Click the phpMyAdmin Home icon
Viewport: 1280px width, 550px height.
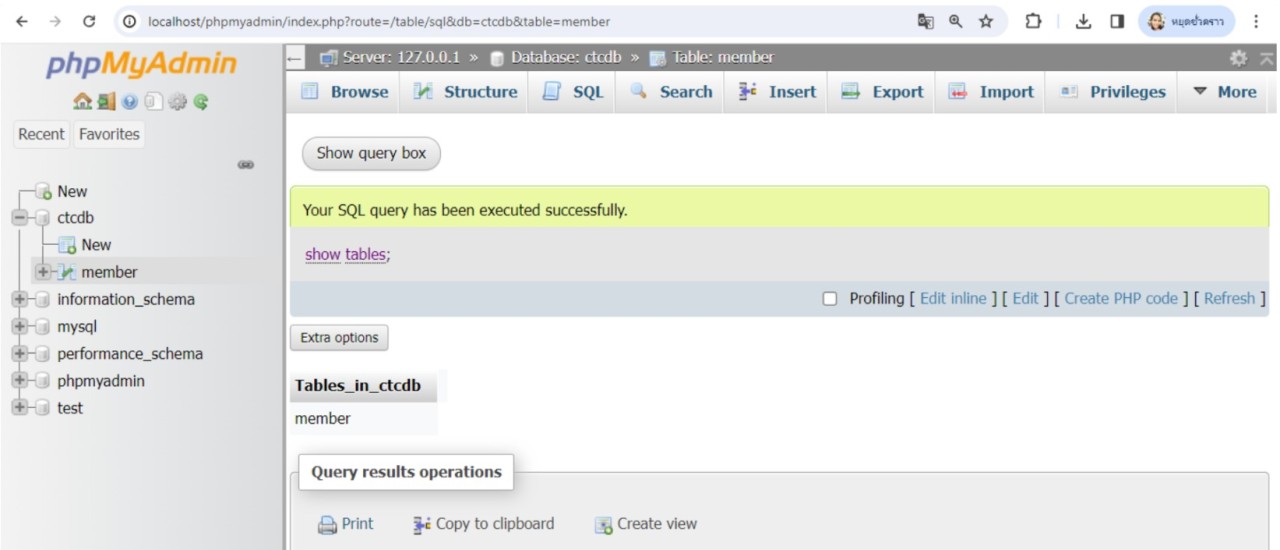82,102
